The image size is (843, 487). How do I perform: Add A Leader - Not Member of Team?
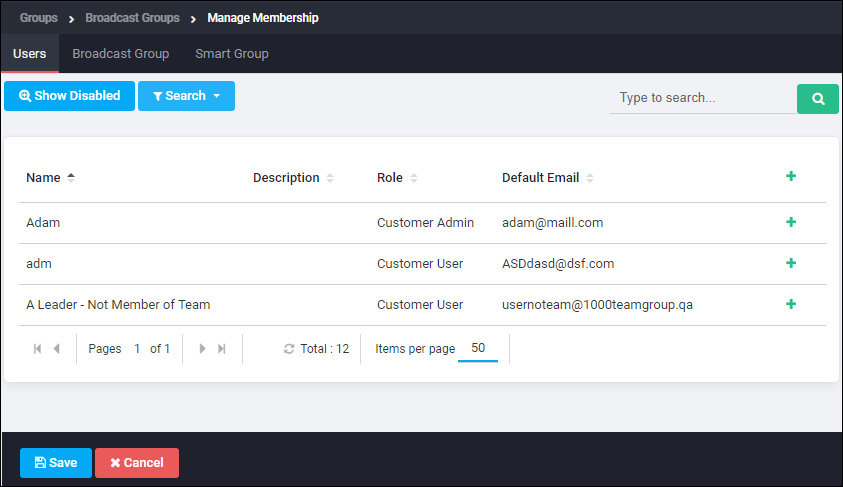(790, 304)
